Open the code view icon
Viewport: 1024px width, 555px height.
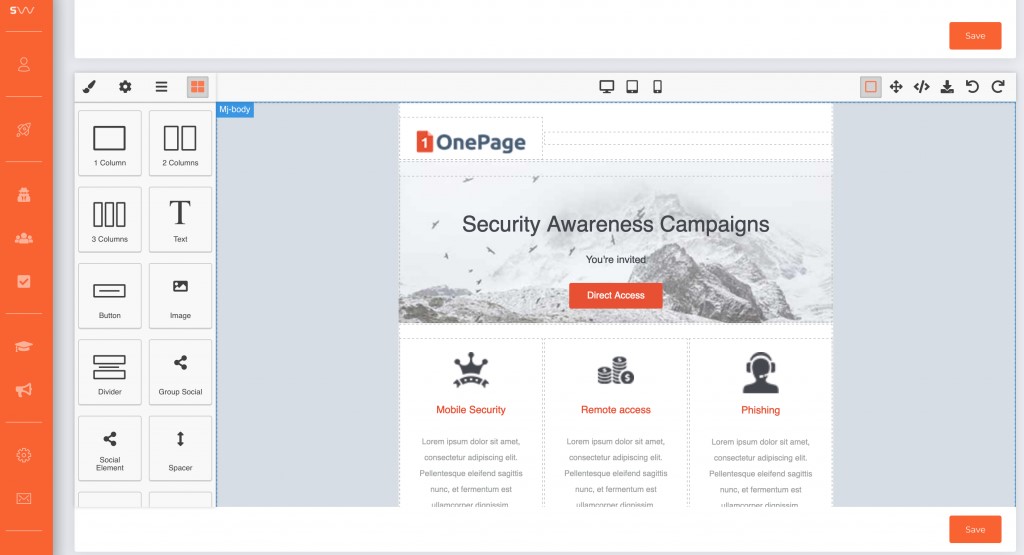point(921,87)
